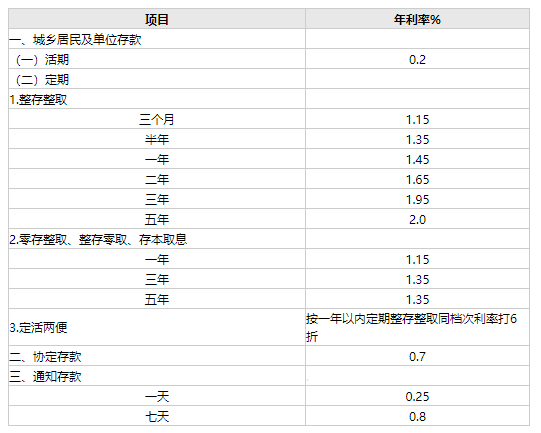Click the 2.0 rate value

pyautogui.click(x=417, y=219)
